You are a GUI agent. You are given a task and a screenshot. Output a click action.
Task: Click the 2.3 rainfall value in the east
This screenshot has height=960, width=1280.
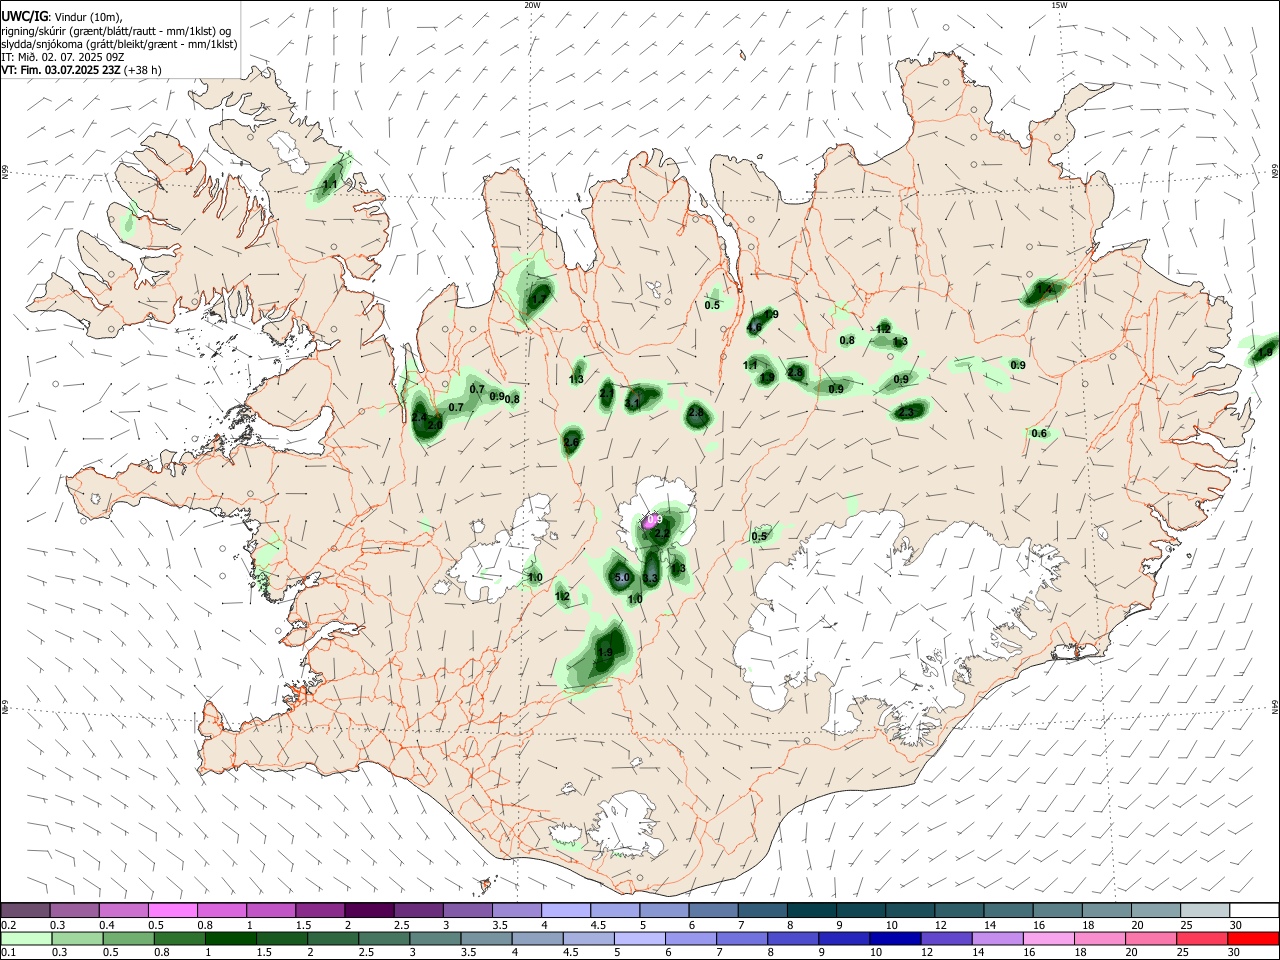(x=907, y=412)
